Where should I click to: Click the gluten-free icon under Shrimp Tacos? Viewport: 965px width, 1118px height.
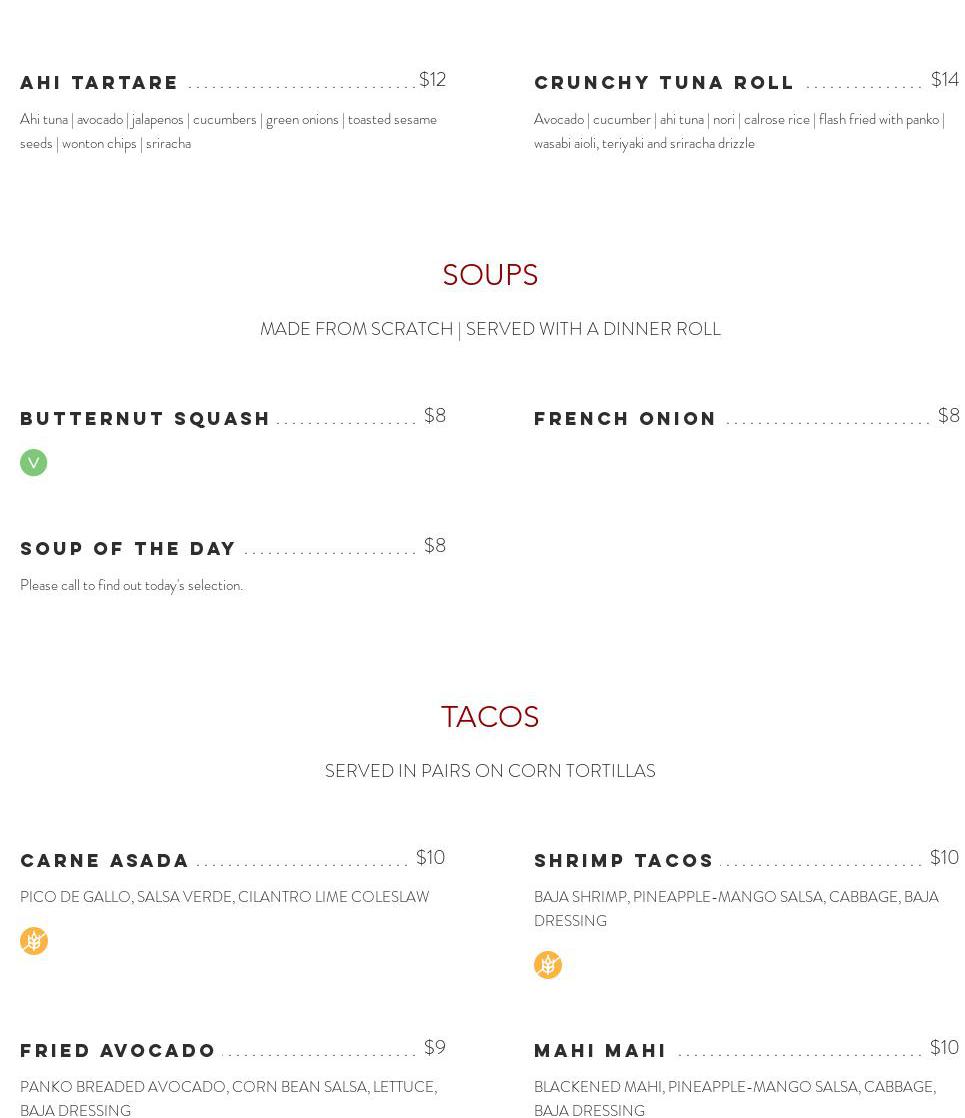click(x=548, y=965)
